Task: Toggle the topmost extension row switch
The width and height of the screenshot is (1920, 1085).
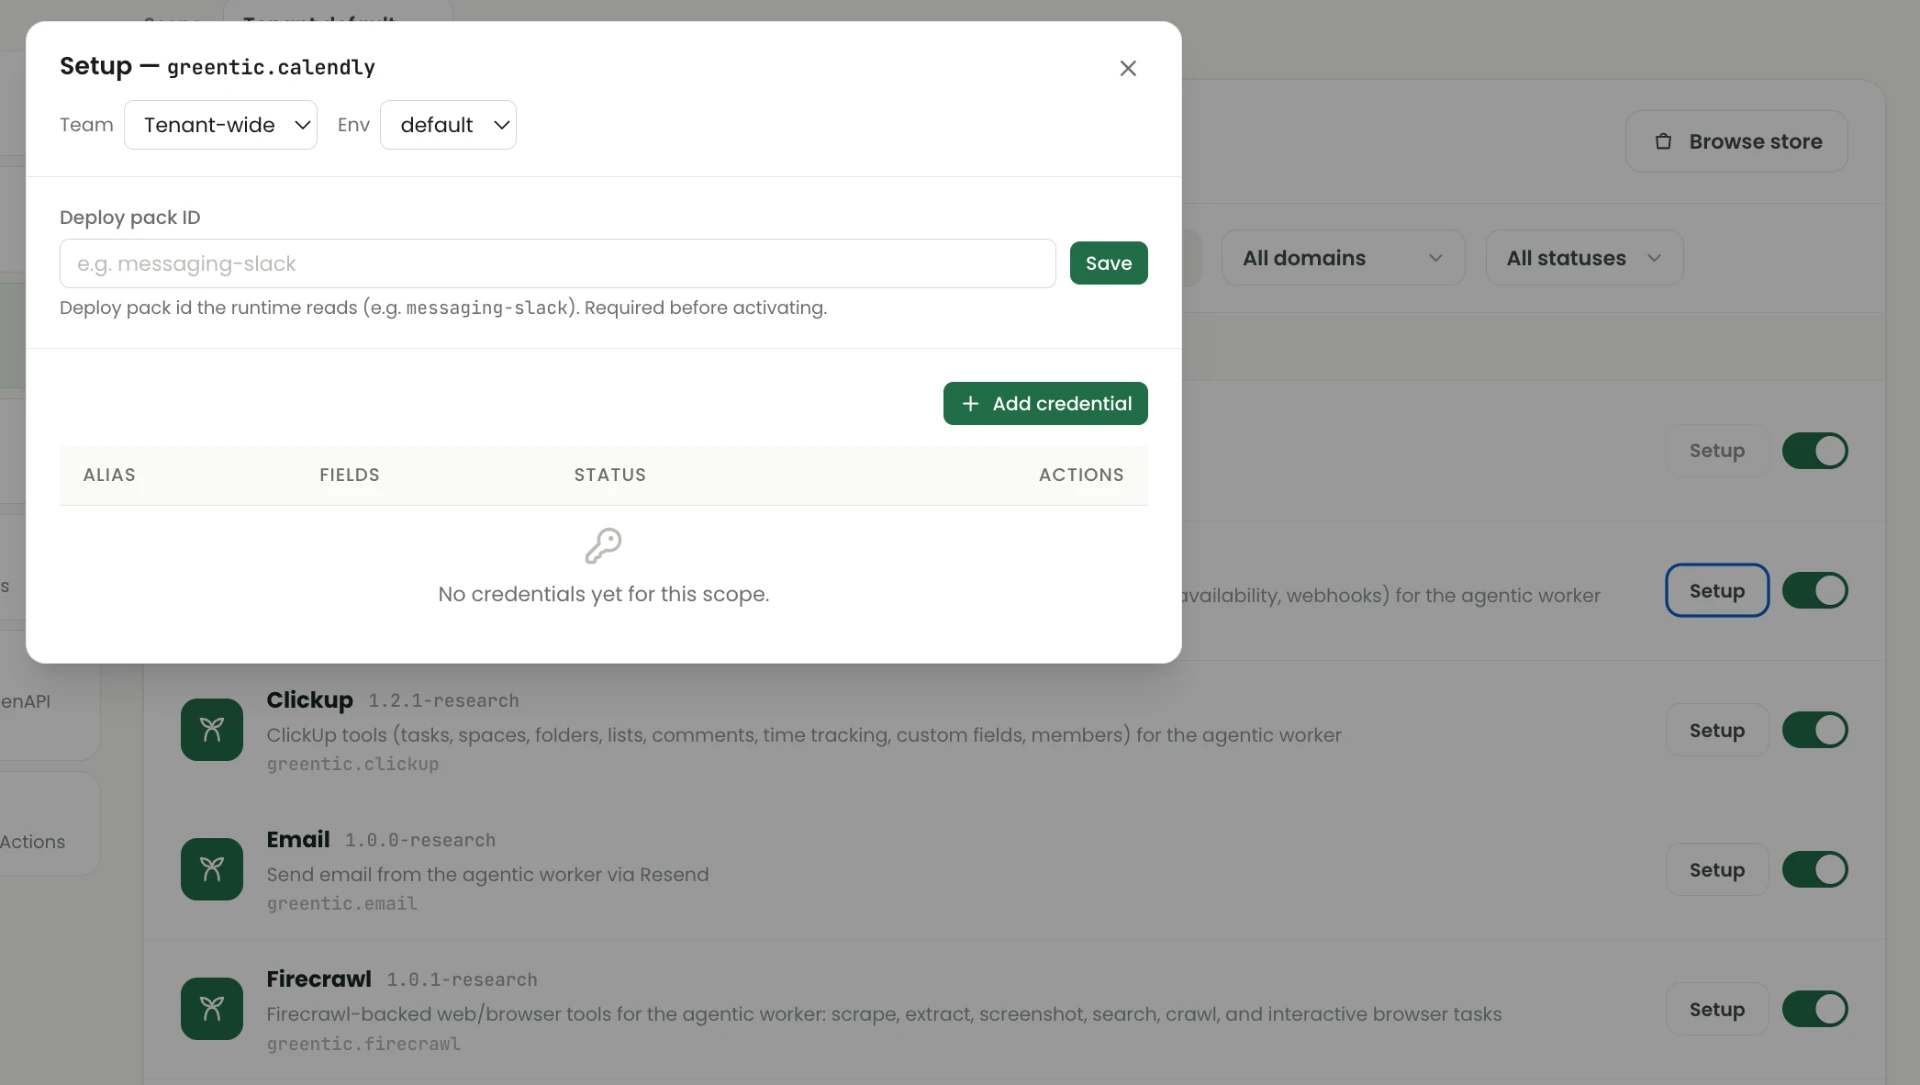Action: pos(1815,451)
